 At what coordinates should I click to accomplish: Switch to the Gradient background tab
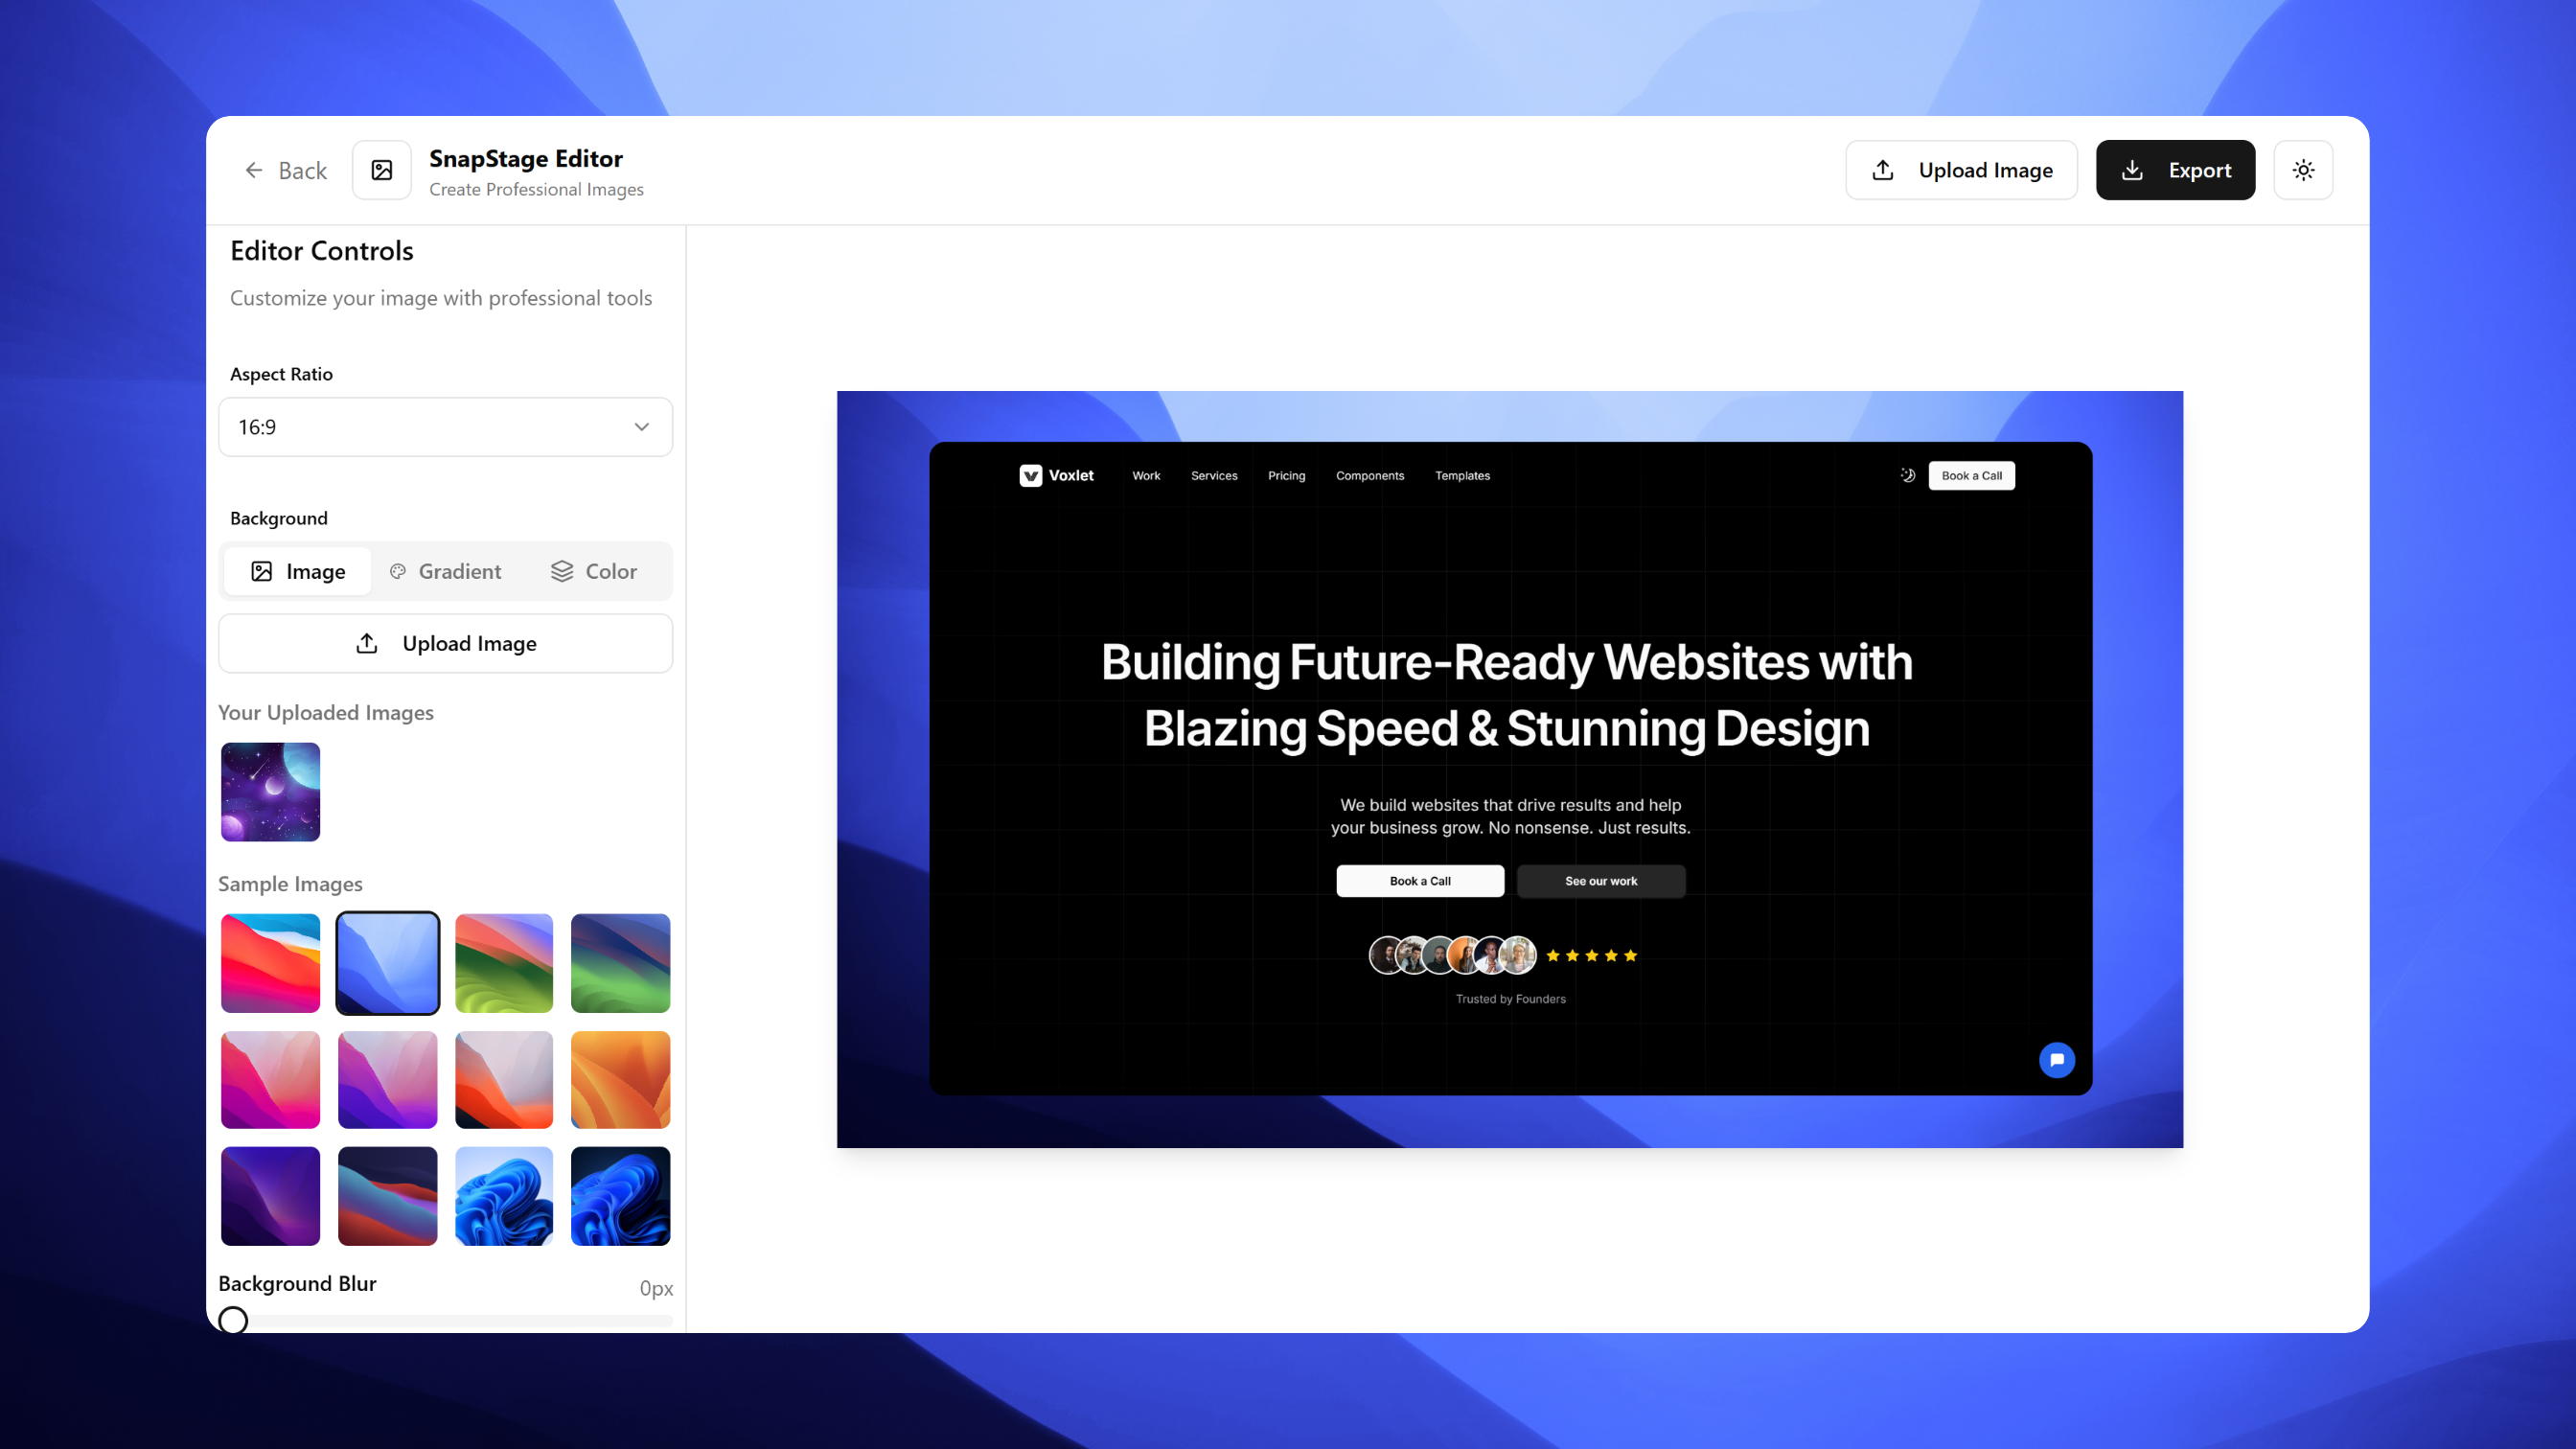[445, 571]
